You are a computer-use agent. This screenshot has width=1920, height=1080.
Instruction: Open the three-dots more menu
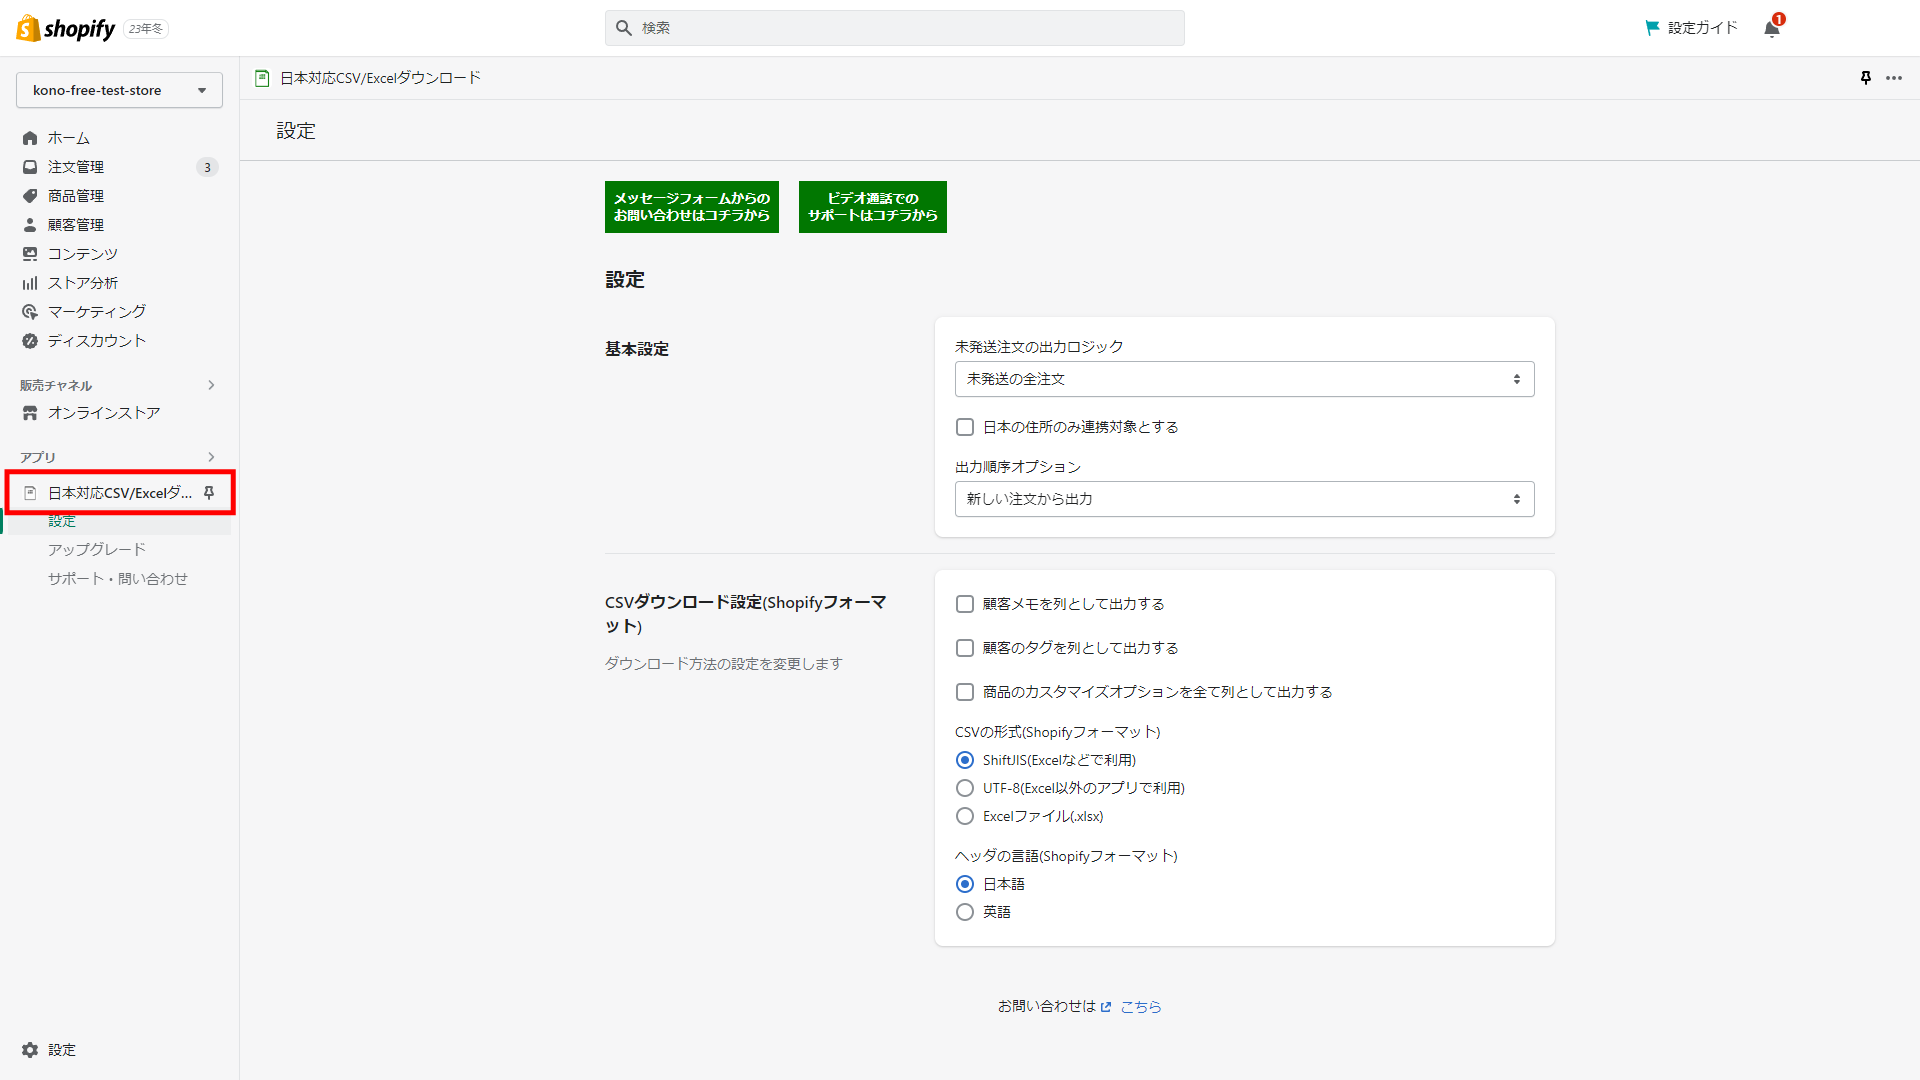[1894, 78]
